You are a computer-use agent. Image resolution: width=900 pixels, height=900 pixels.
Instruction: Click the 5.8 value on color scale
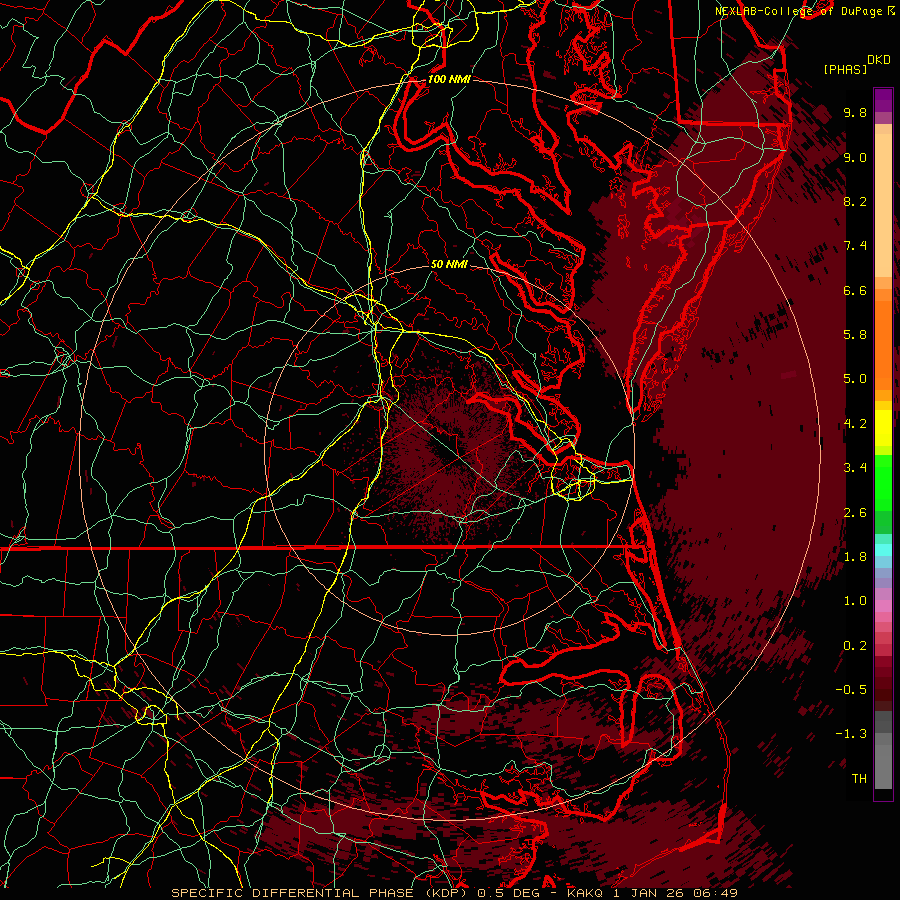pyautogui.click(x=855, y=335)
